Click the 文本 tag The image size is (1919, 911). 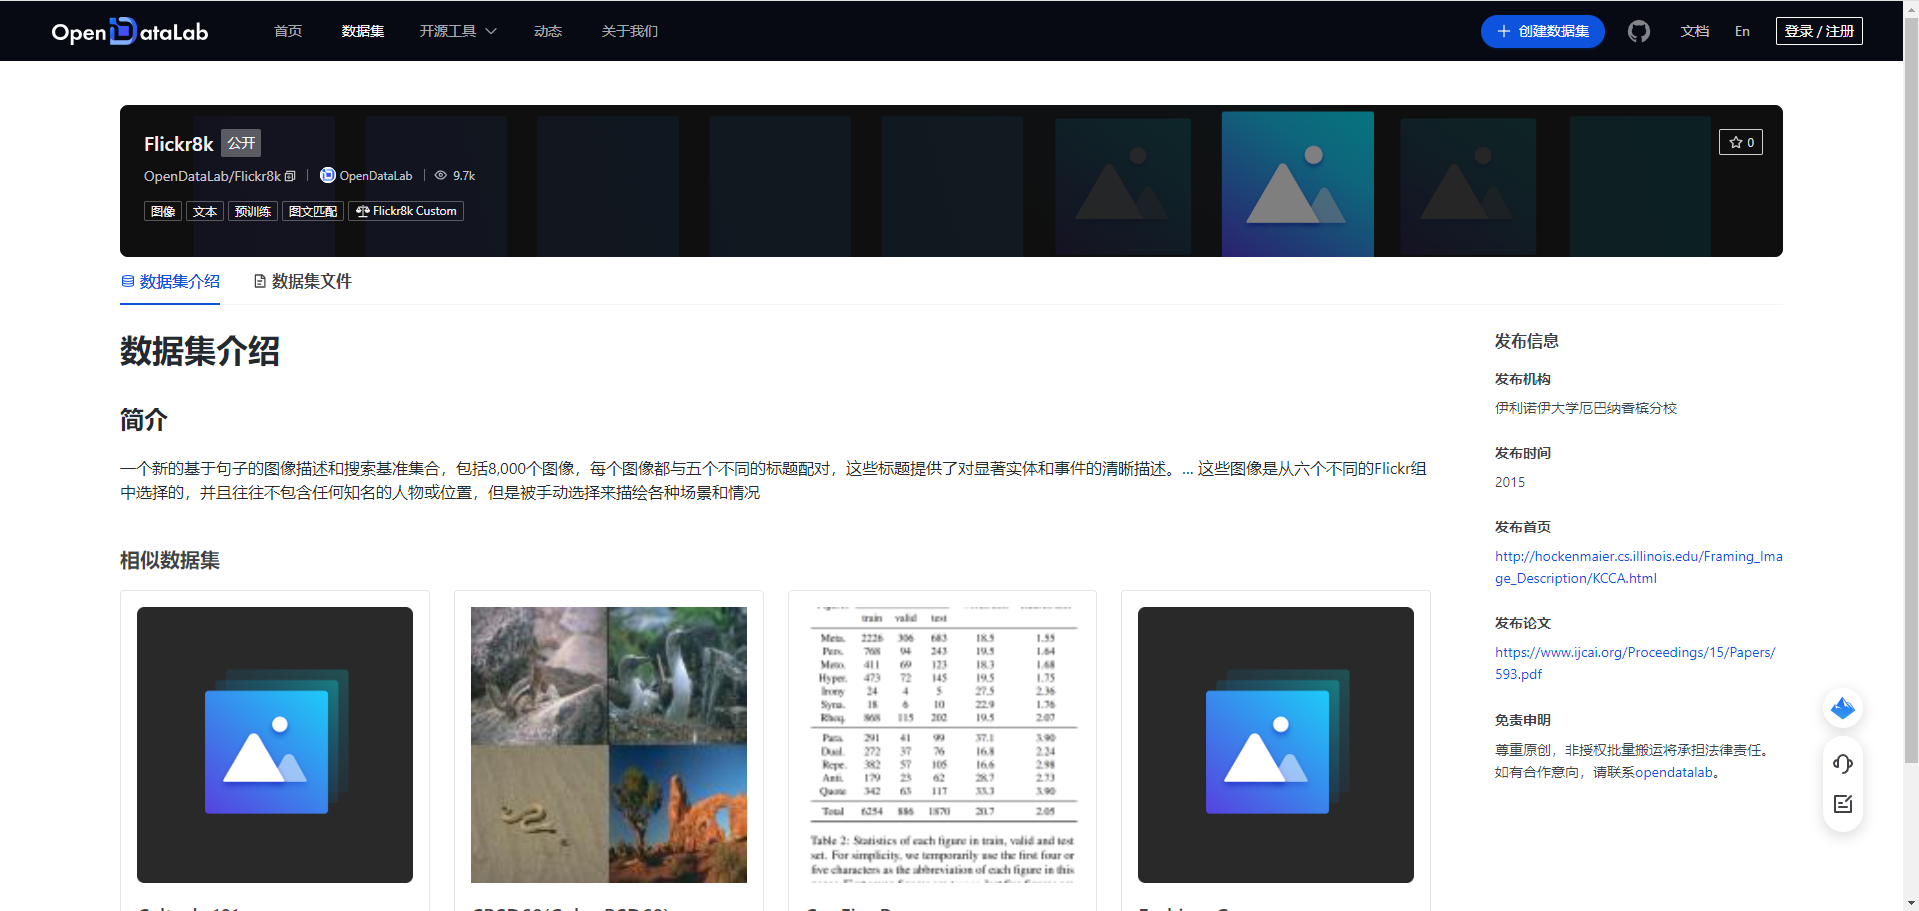point(205,211)
